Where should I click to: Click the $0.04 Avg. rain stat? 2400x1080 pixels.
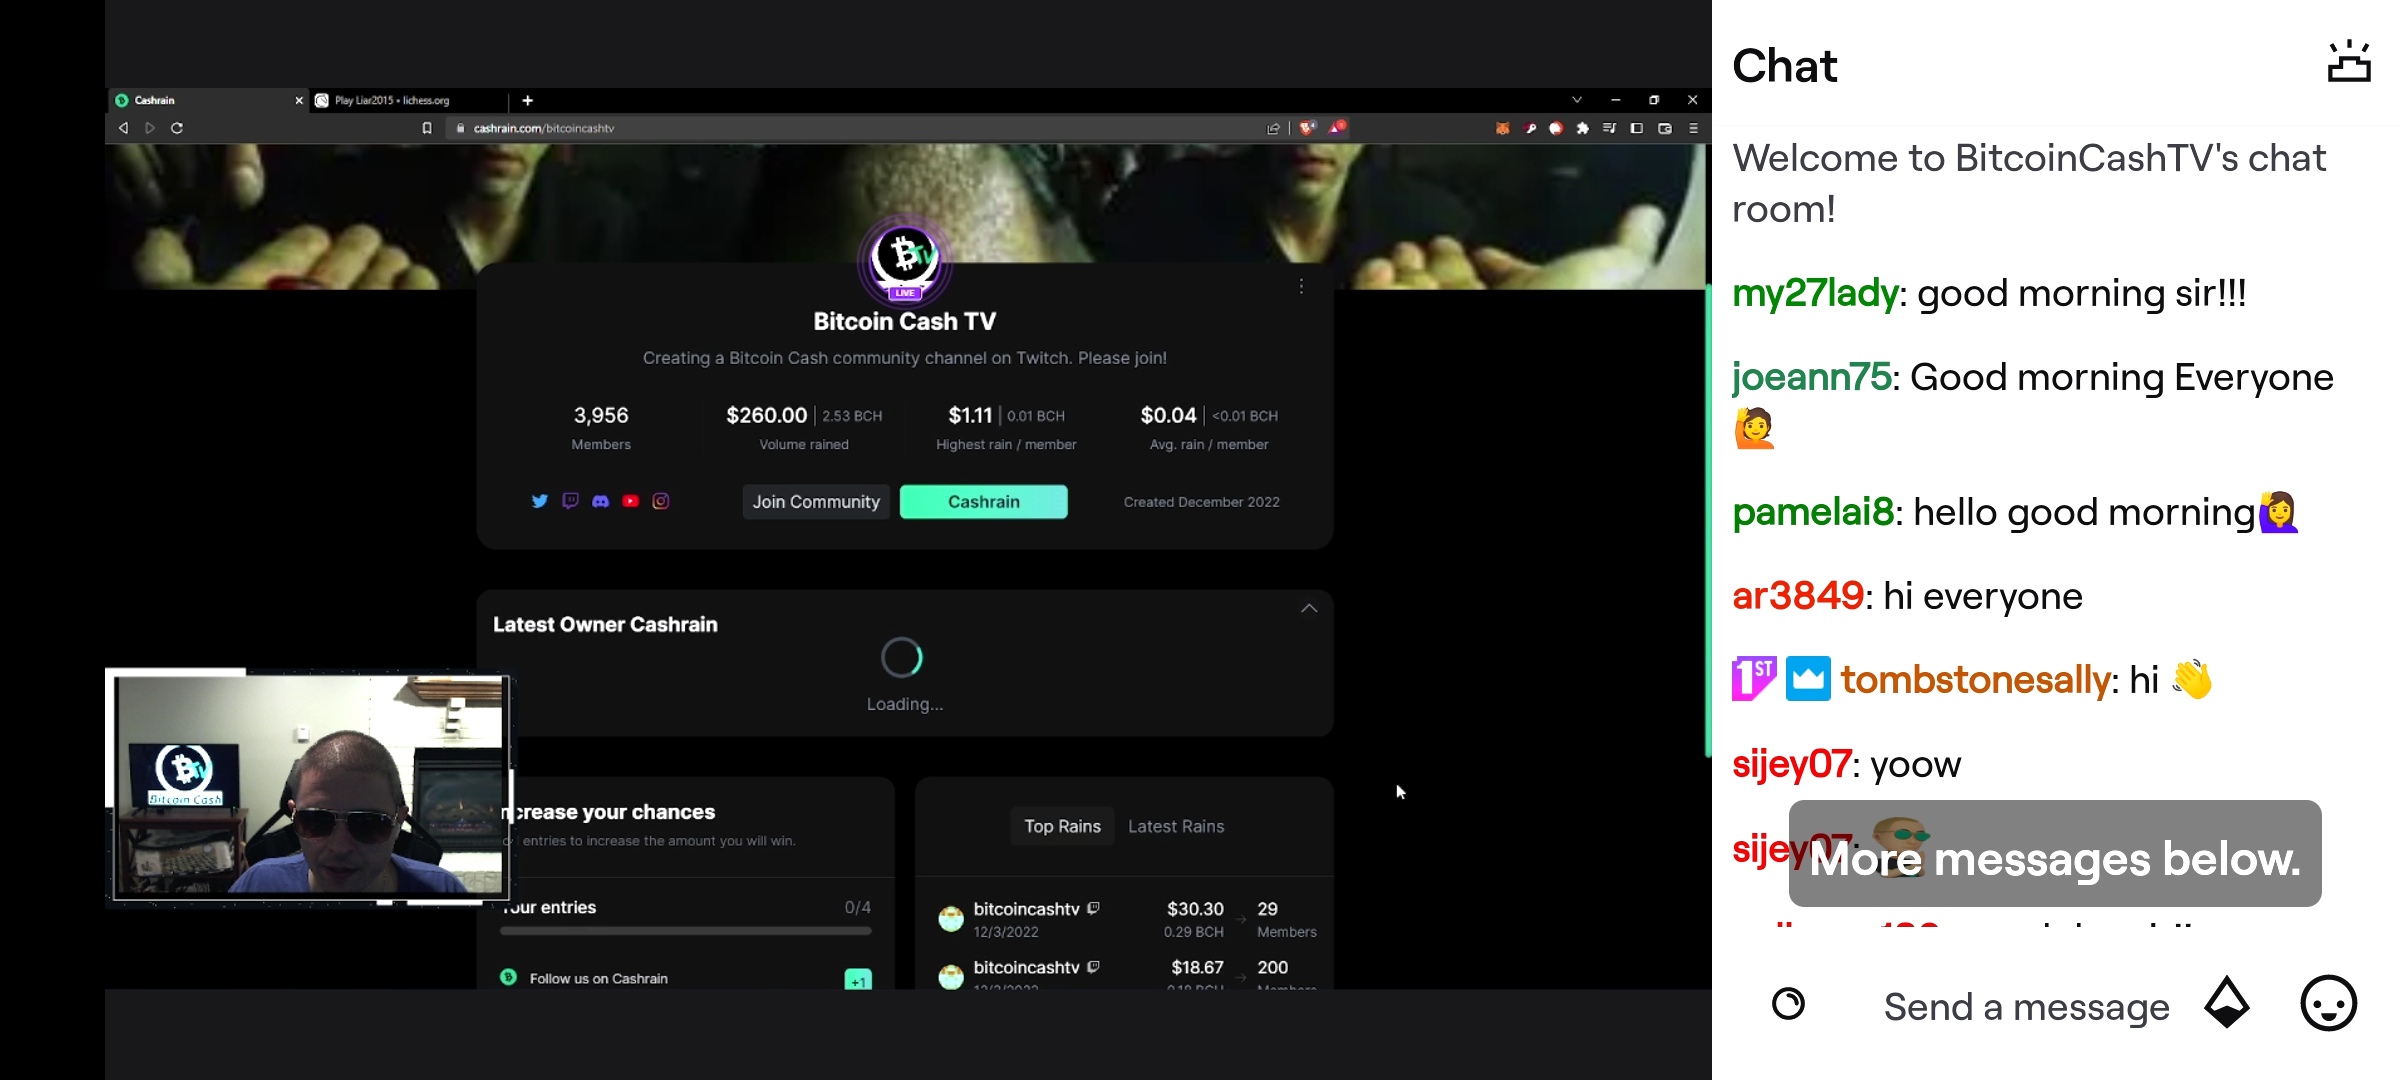coord(1209,427)
